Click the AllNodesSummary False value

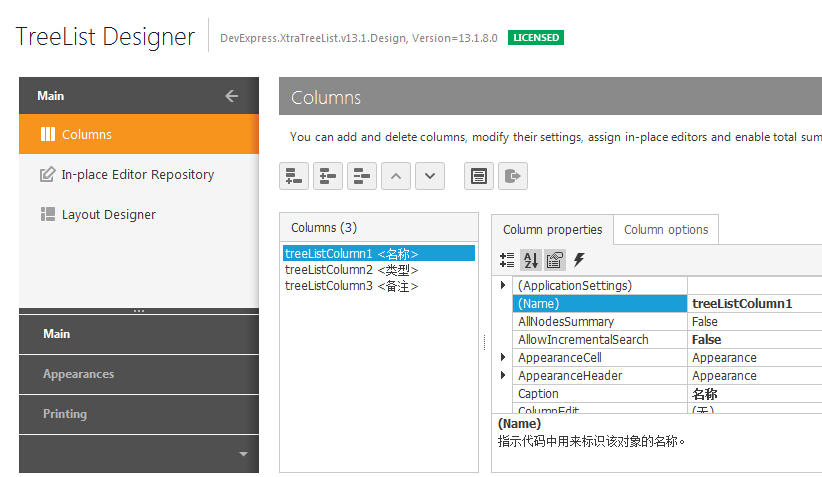pyautogui.click(x=754, y=321)
